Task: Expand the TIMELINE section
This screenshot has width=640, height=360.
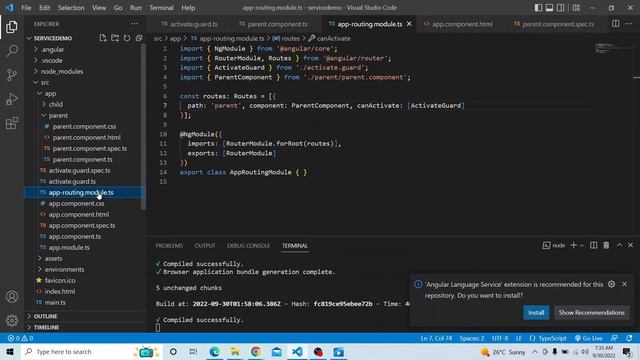Action: click(x=84, y=327)
